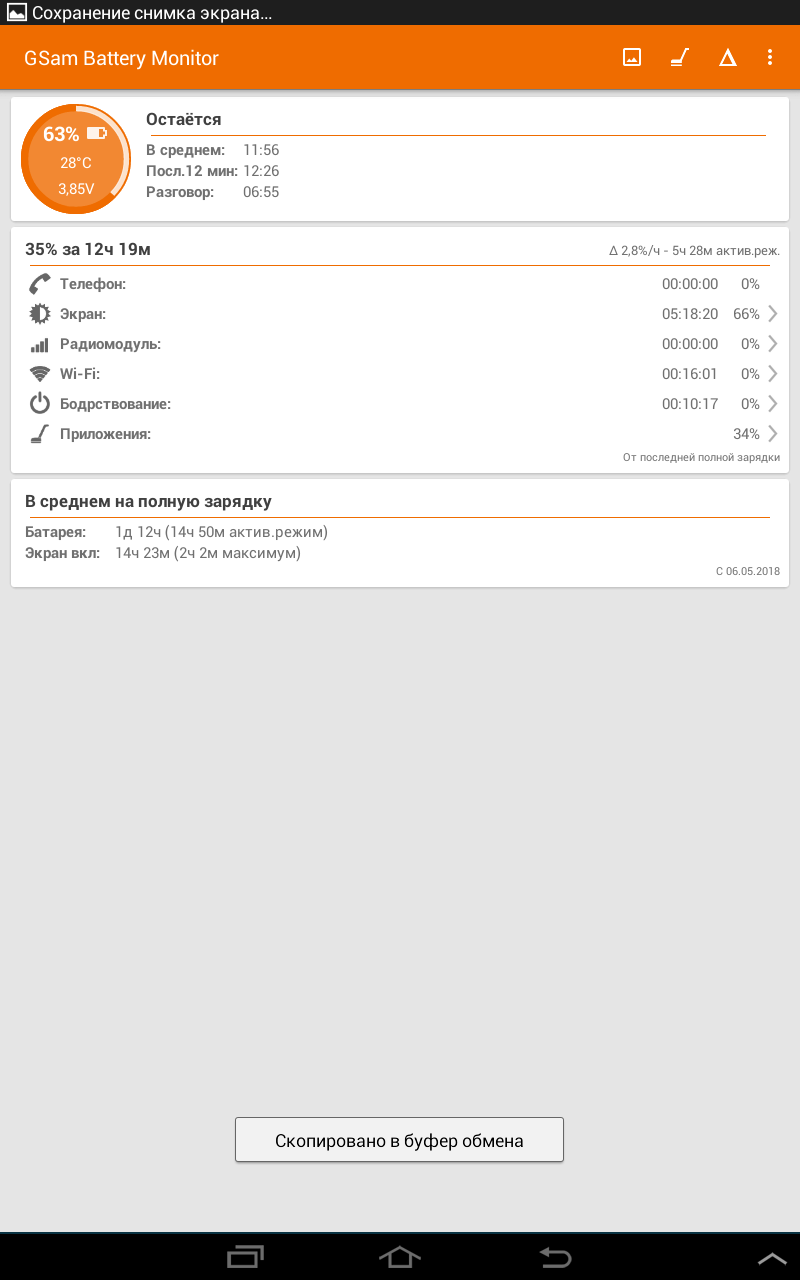The image size is (800, 1280).
Task: Tap the 63% battery gauge circle
Action: [76, 160]
